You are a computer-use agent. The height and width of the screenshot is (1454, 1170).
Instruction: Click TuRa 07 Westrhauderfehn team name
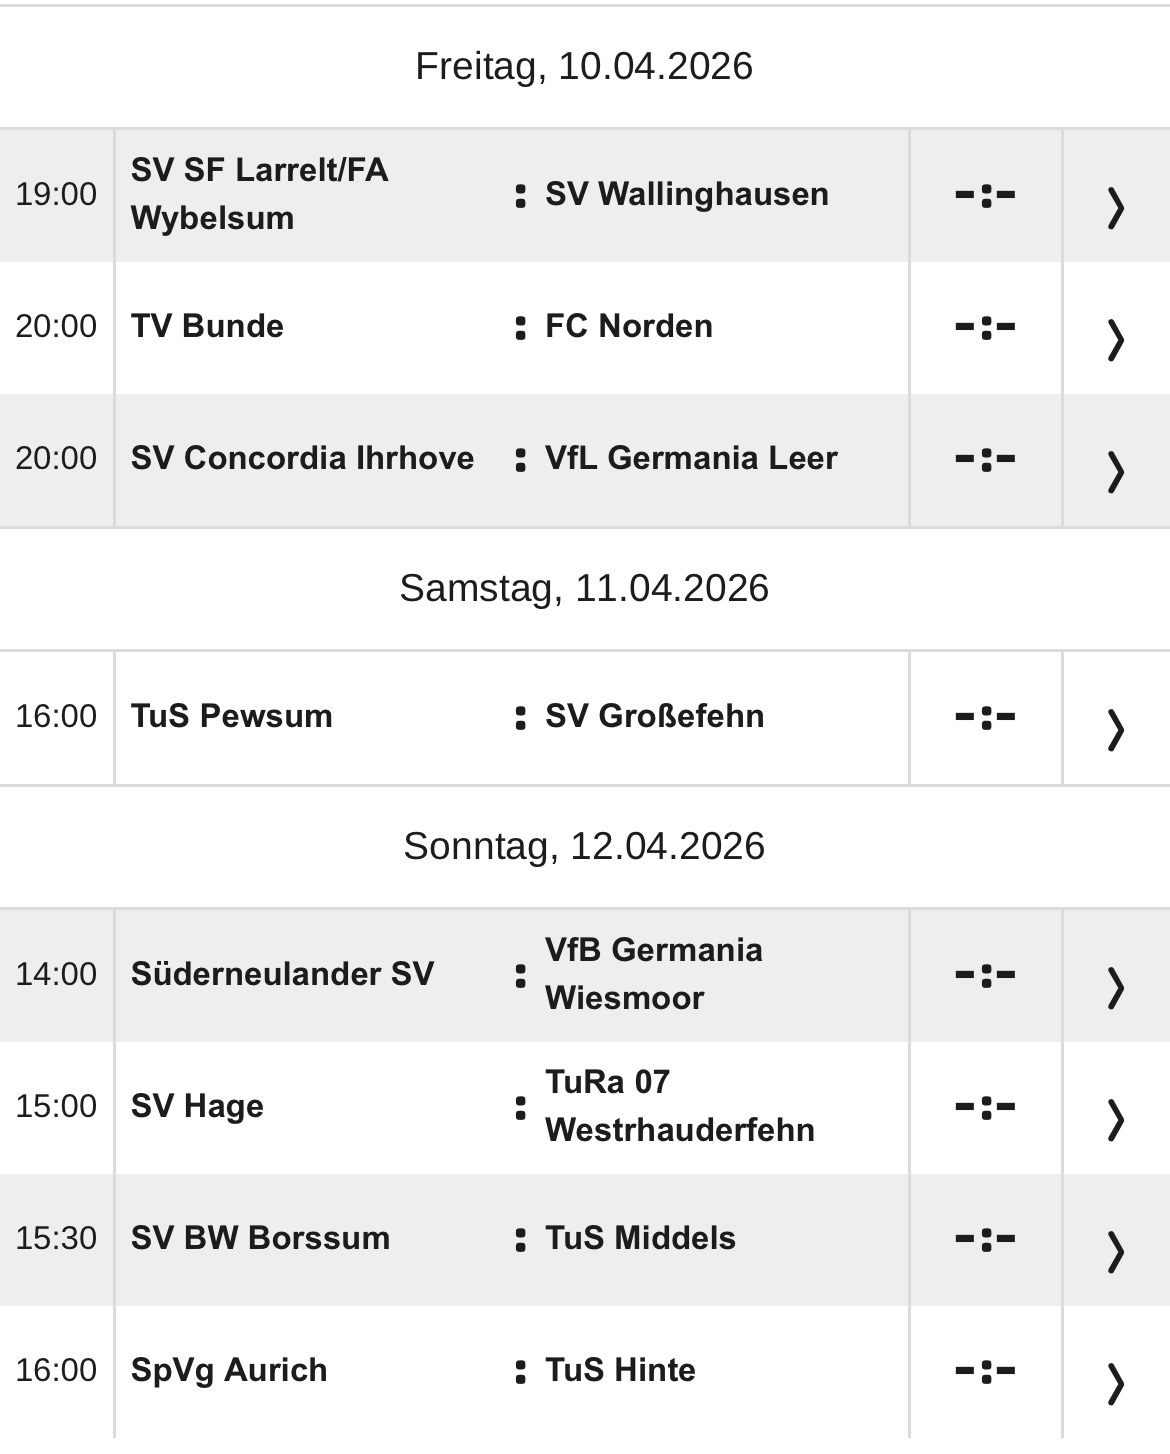click(x=680, y=1106)
